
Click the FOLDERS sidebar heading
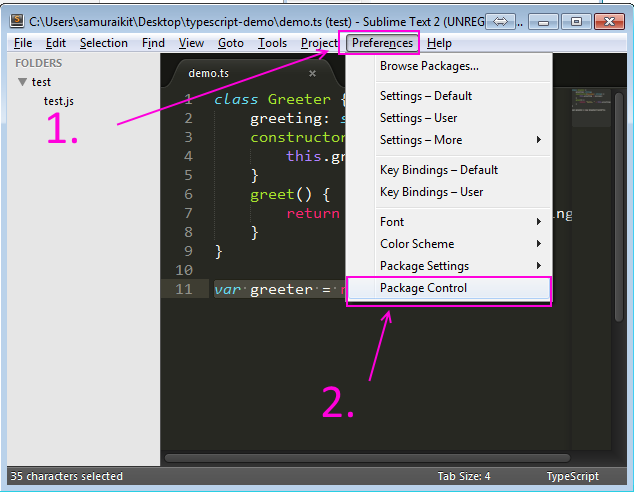(x=38, y=63)
